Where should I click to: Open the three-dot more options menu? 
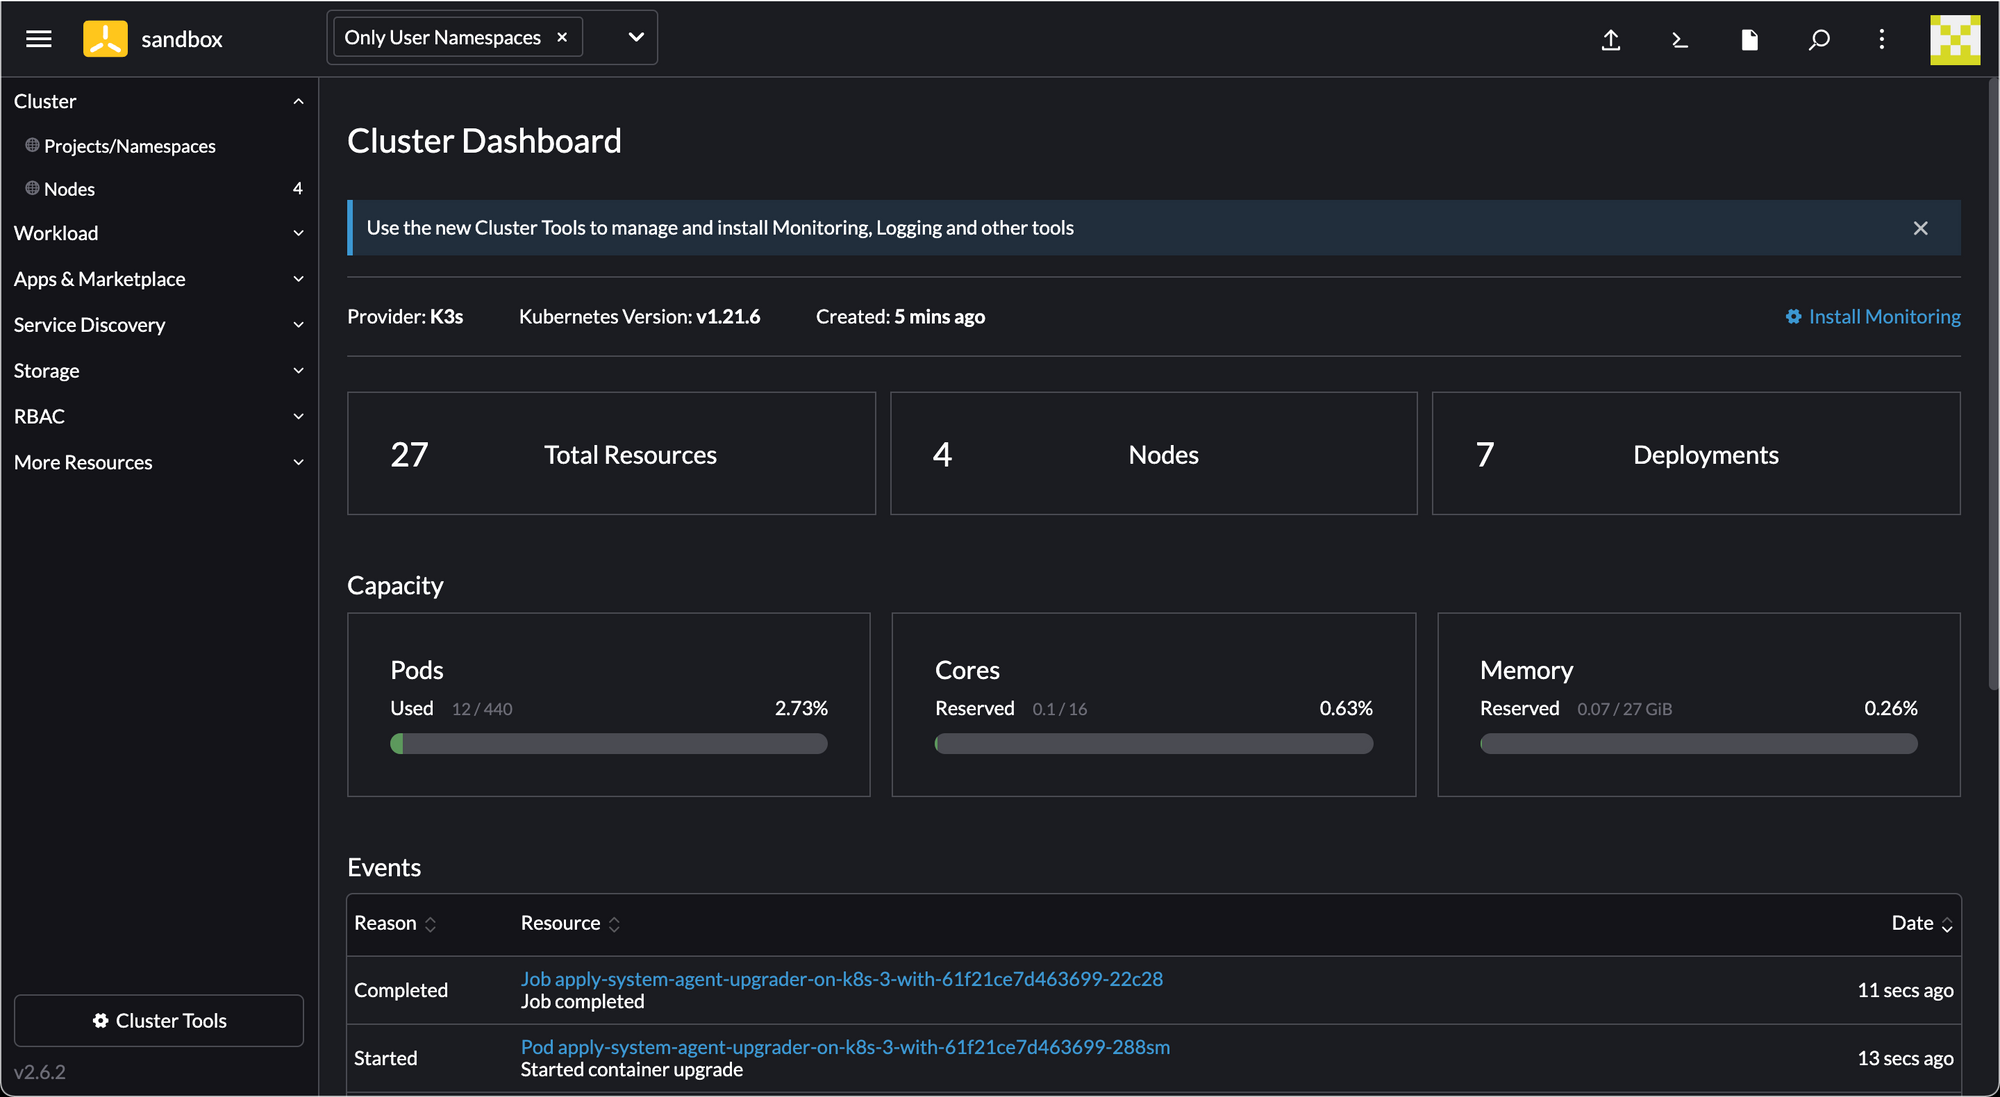[x=1882, y=40]
